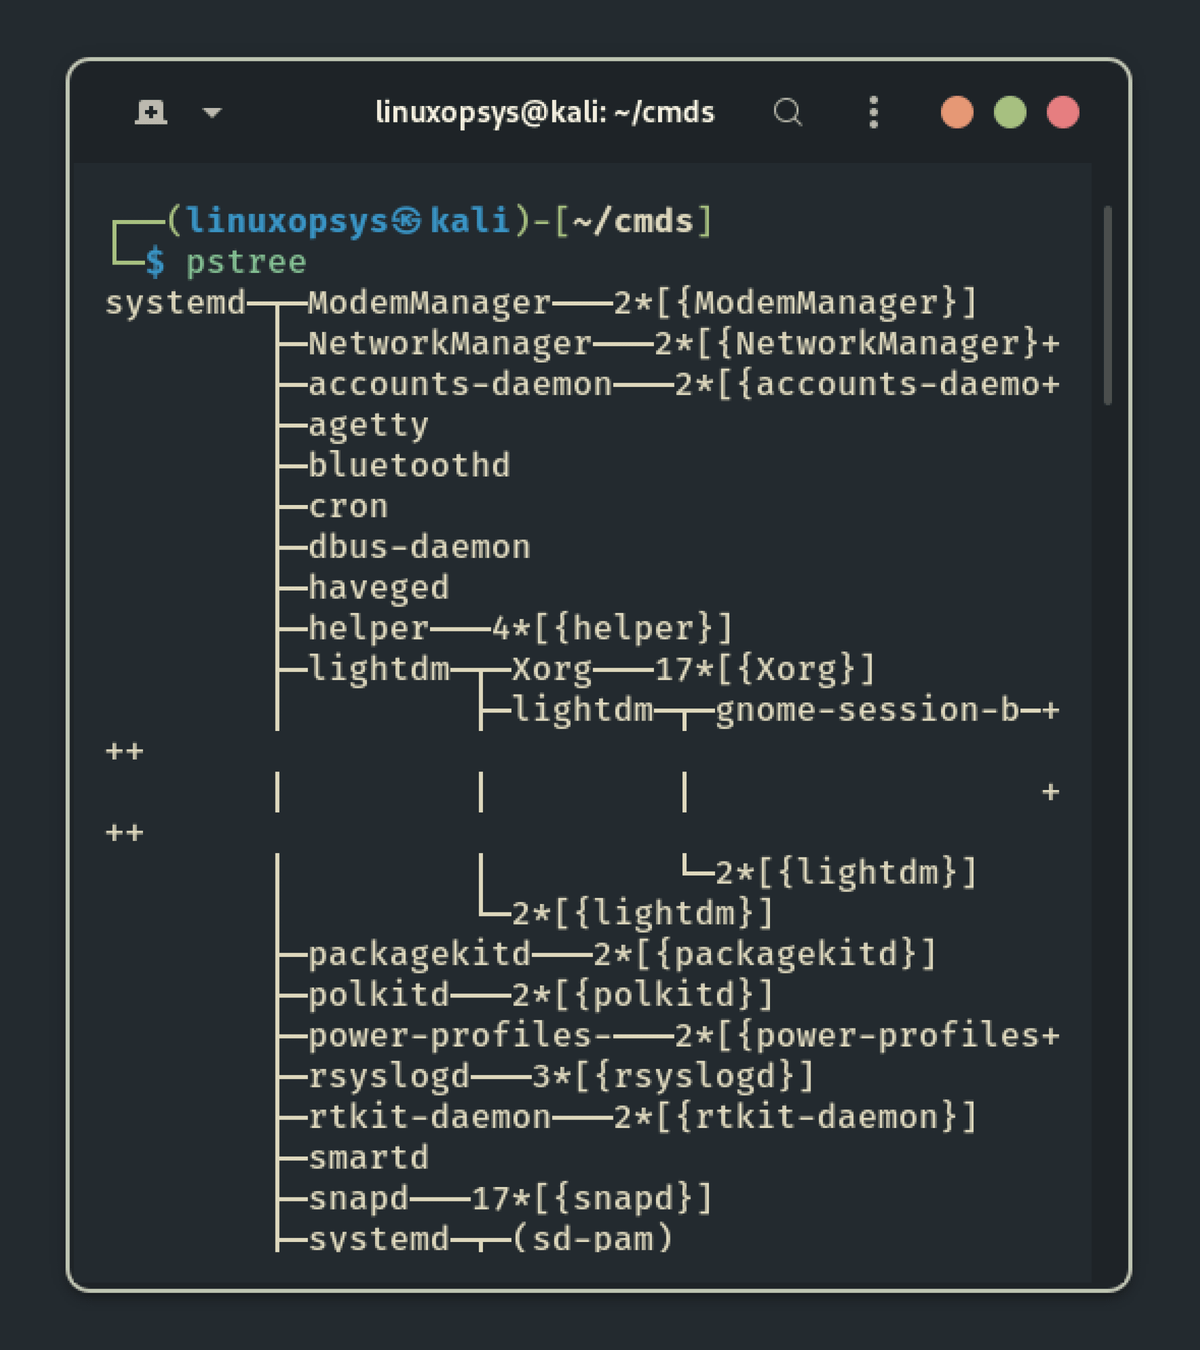Select the agetty process entry
Screen dimensions: 1200x1350
(368, 425)
